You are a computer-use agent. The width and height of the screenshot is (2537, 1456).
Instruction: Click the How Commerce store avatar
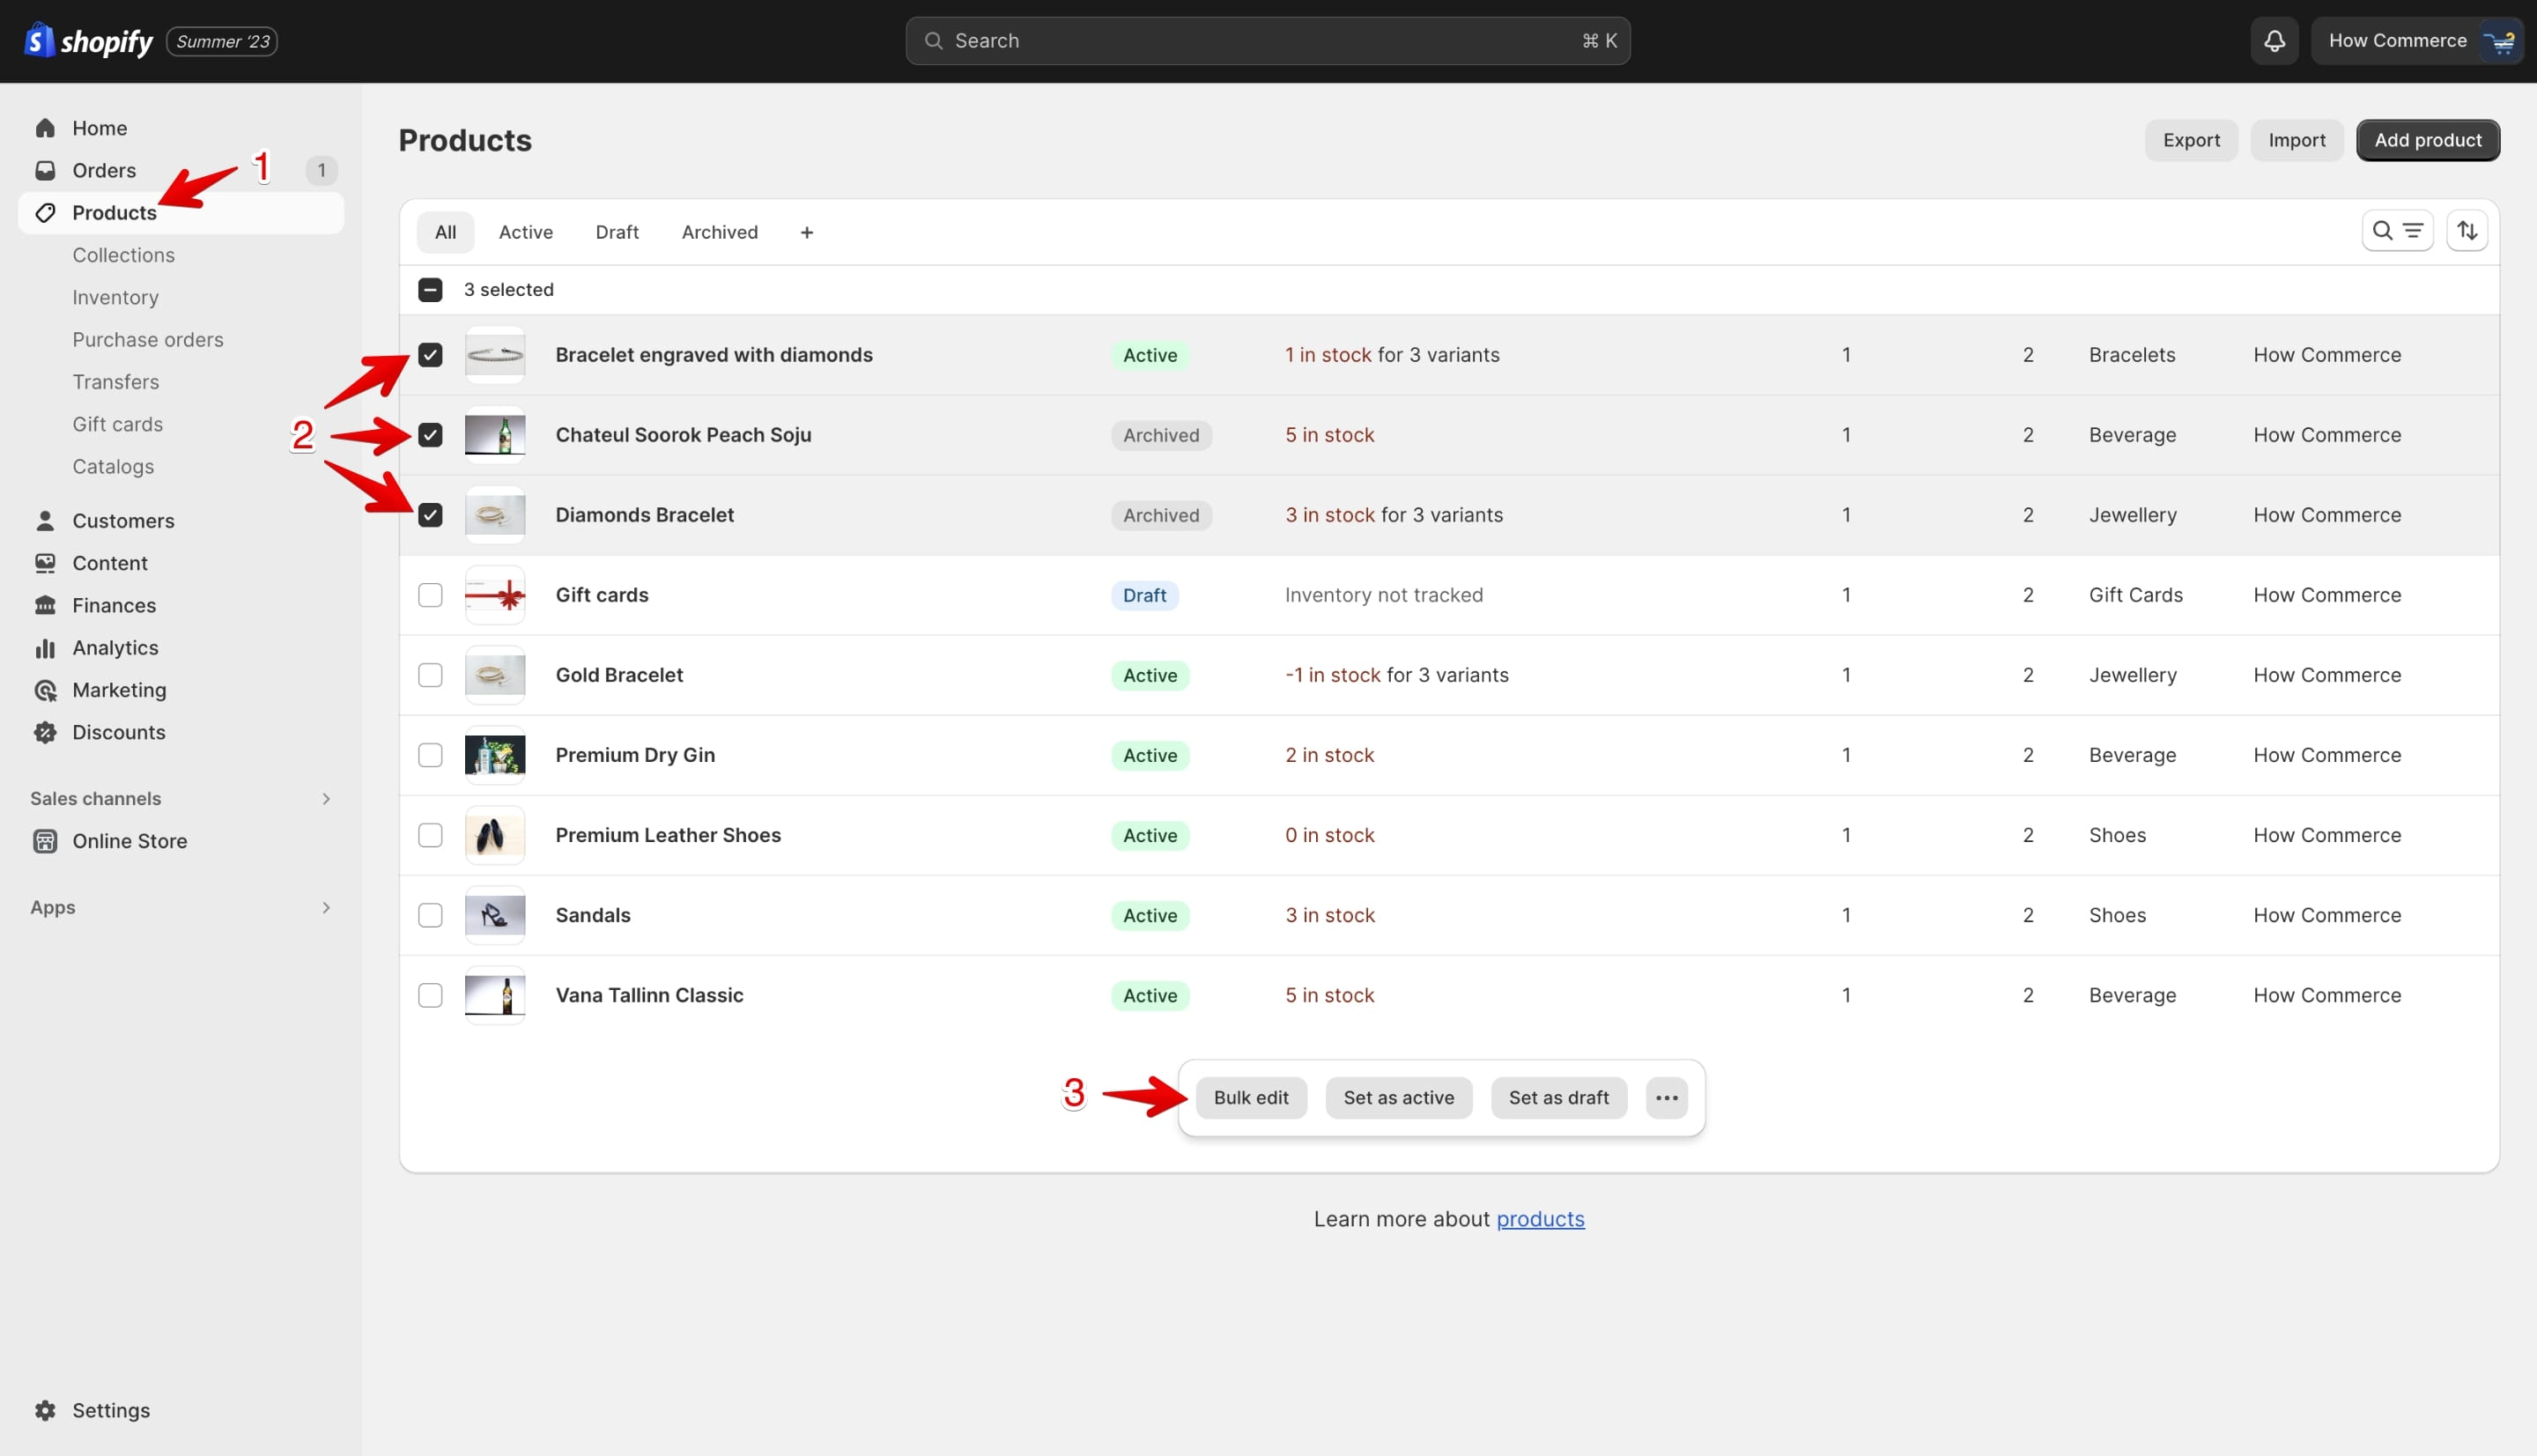(2500, 41)
